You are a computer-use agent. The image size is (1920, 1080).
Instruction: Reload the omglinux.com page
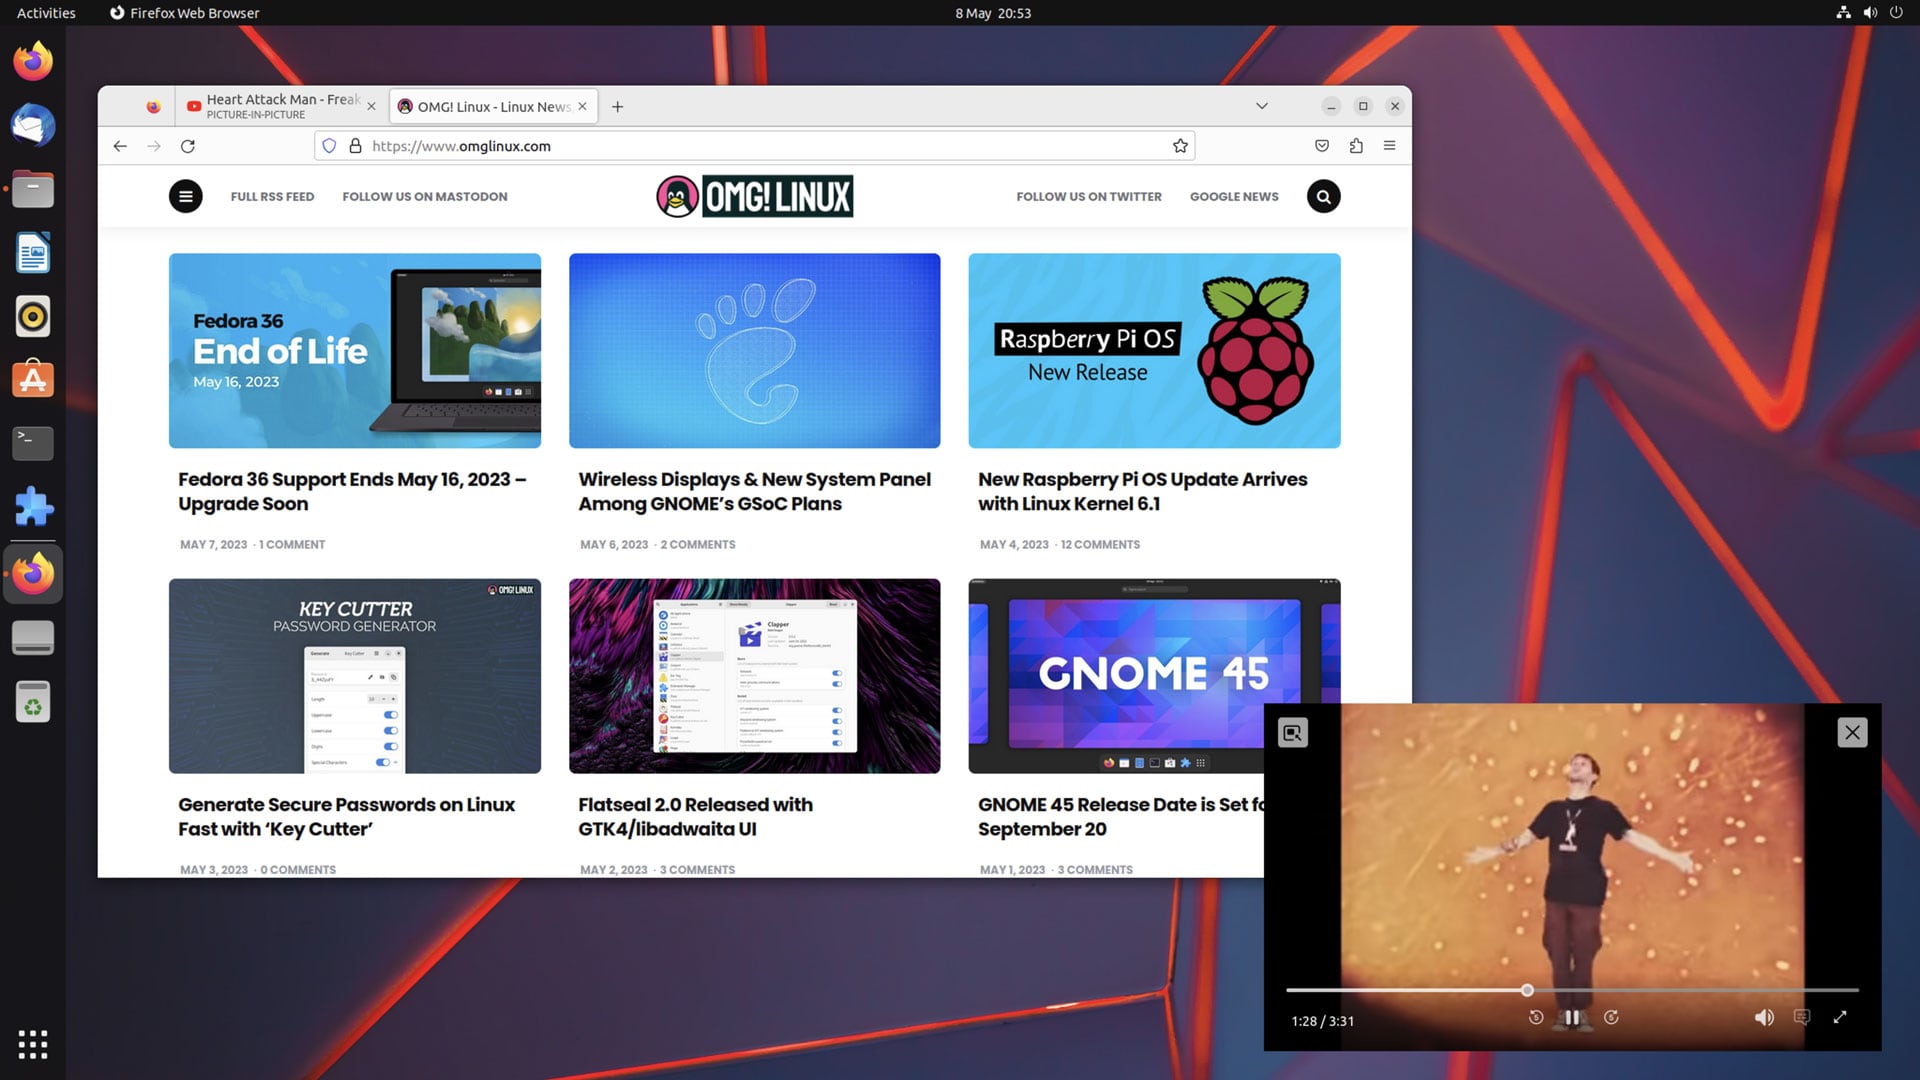point(188,145)
